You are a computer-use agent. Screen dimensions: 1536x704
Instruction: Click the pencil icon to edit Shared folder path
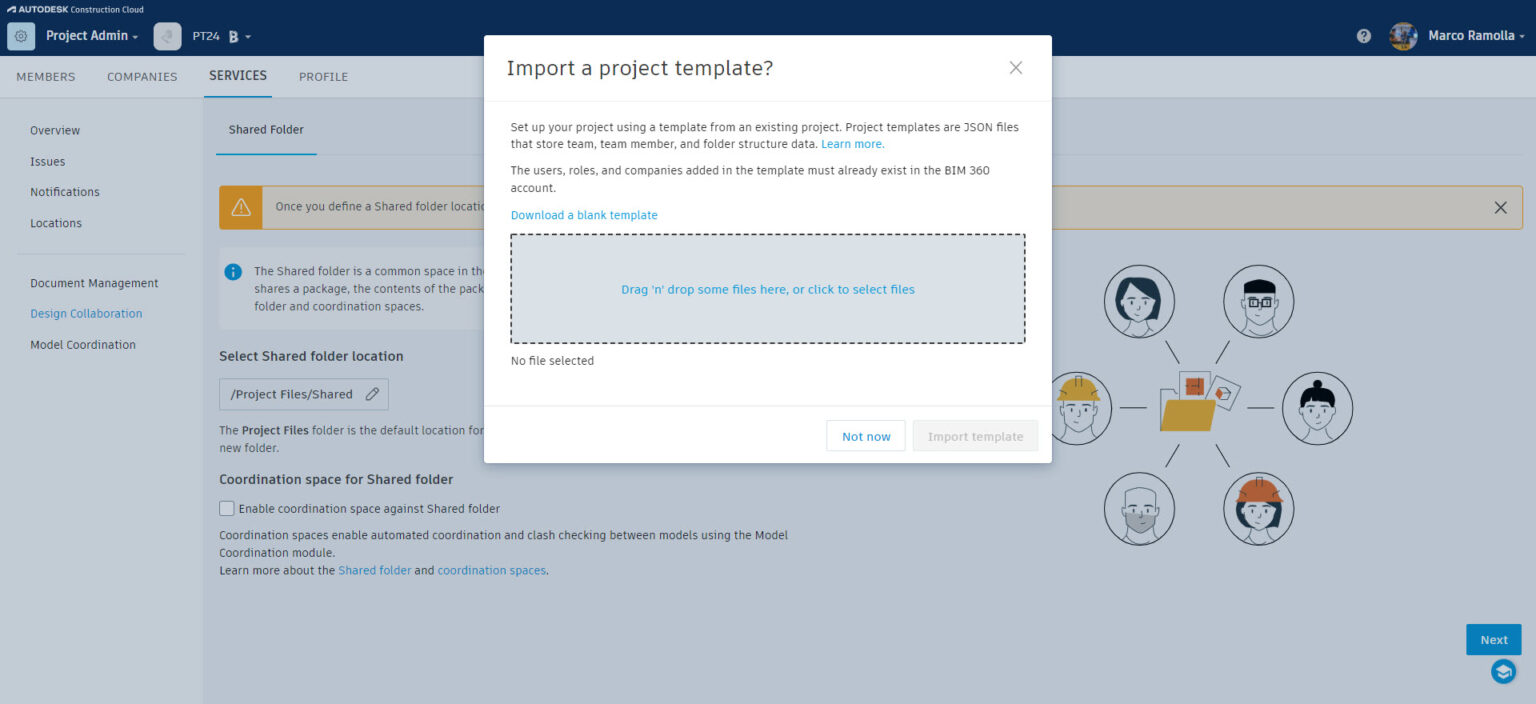372,394
